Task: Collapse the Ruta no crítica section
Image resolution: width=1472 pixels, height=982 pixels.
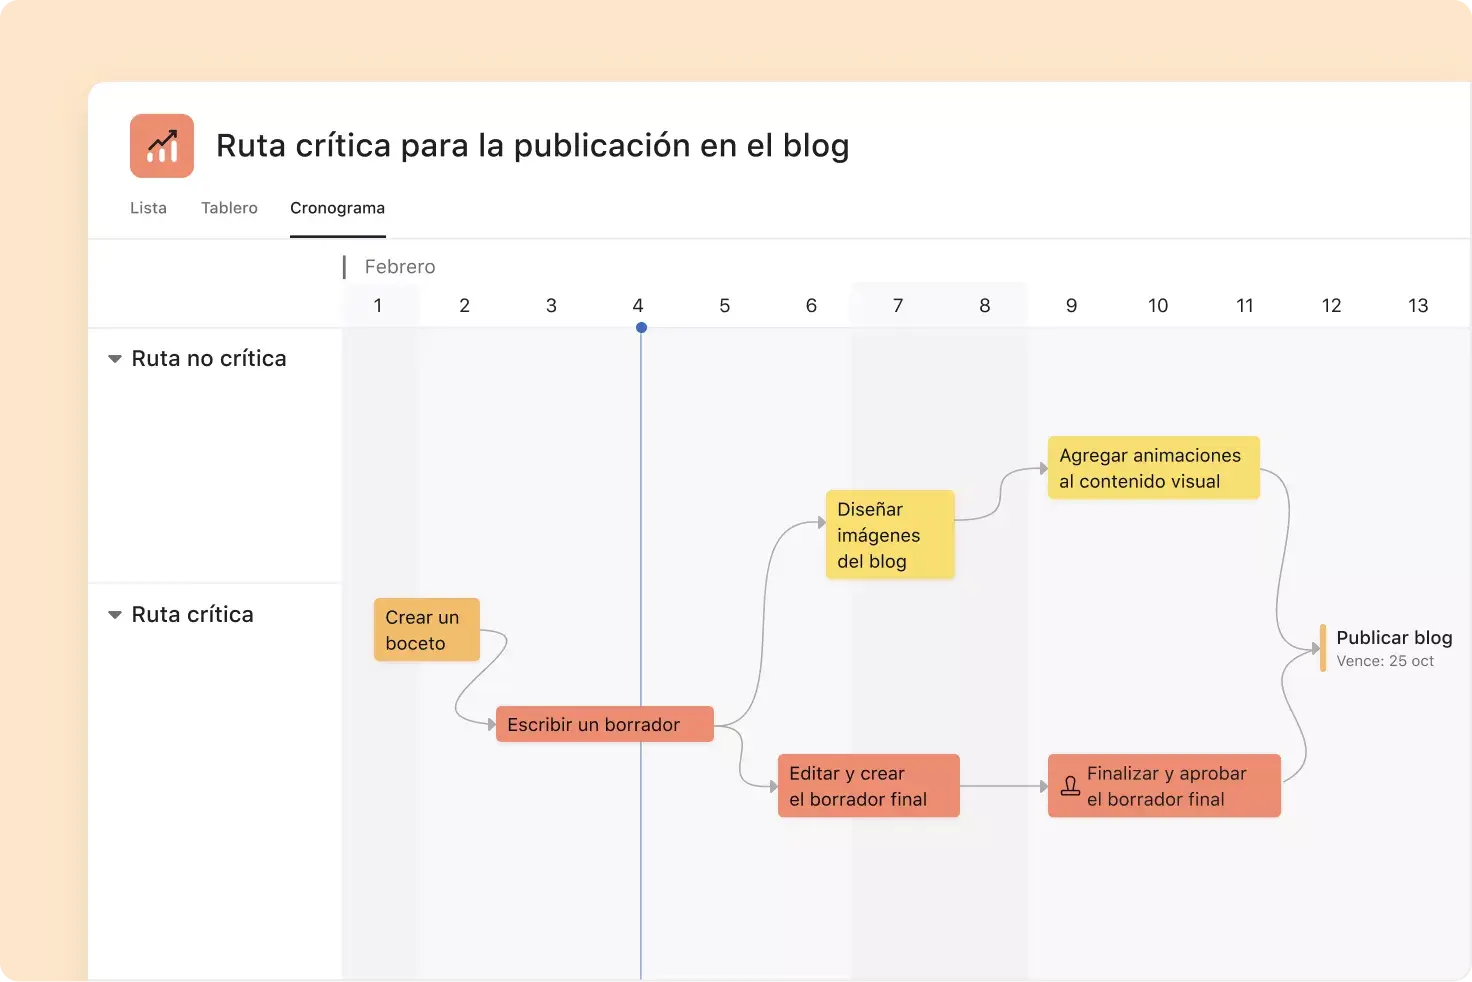Action: point(115,358)
